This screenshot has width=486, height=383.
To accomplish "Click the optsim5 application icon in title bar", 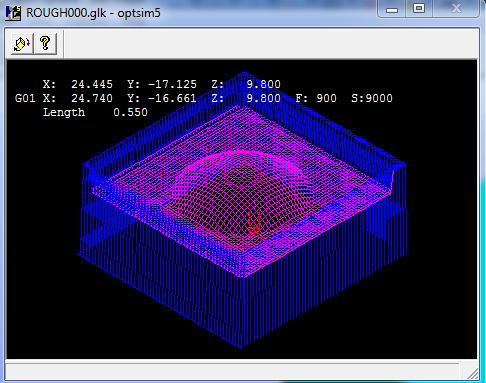I will tap(13, 13).
